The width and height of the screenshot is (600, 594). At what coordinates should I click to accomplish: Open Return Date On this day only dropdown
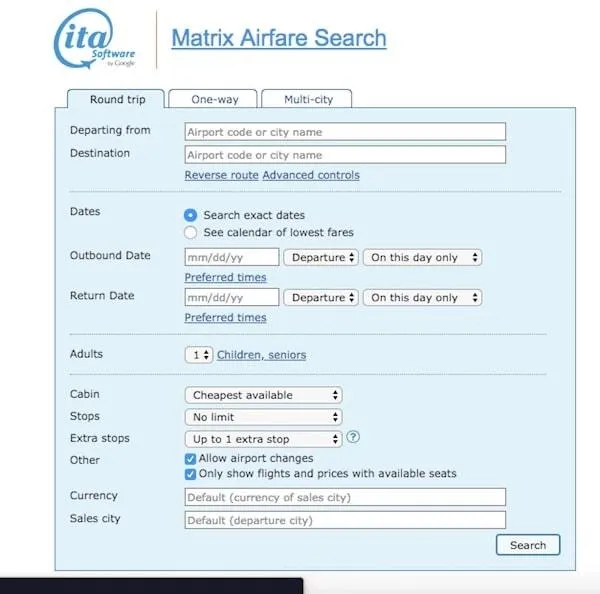tap(422, 297)
